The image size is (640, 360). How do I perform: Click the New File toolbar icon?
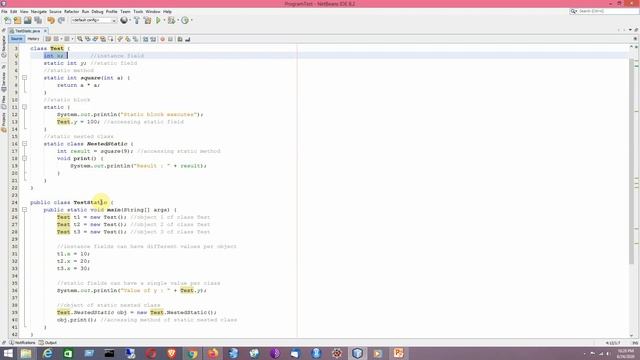click(7, 20)
